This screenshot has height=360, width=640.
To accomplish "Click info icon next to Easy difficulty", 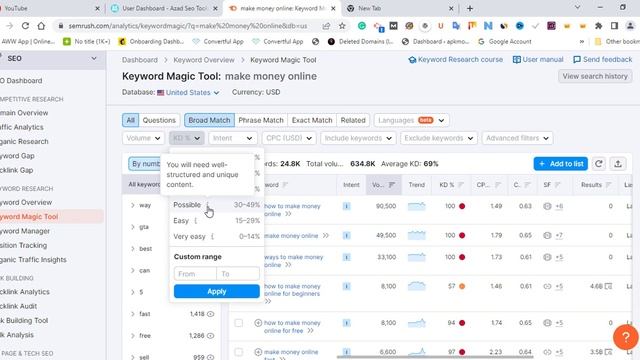I will point(196,221).
